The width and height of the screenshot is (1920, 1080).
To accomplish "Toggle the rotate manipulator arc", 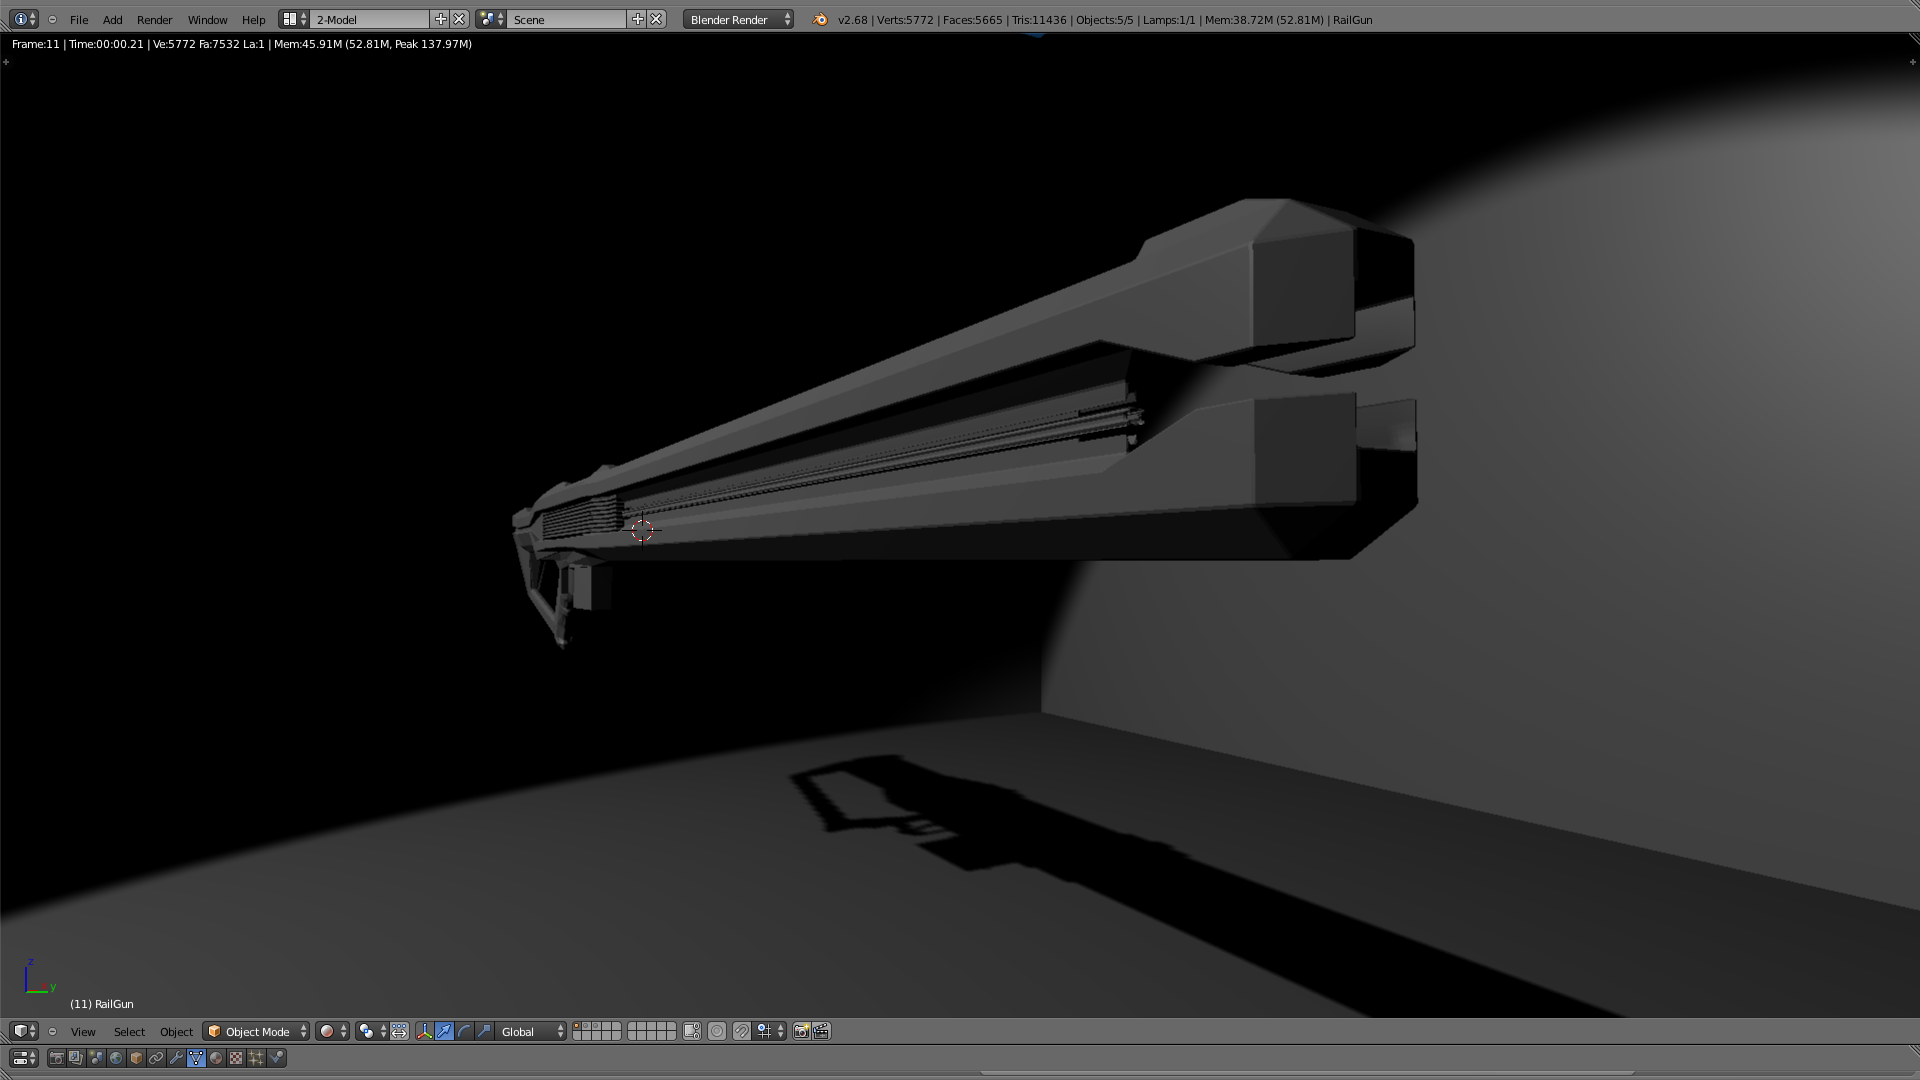I will click(x=464, y=1031).
